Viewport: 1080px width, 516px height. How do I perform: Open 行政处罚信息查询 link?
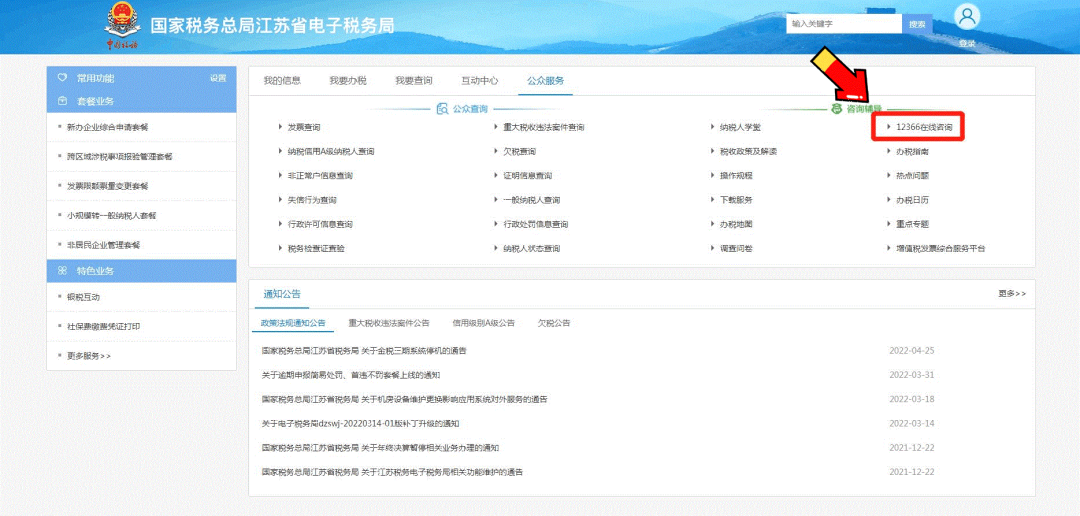tap(536, 224)
